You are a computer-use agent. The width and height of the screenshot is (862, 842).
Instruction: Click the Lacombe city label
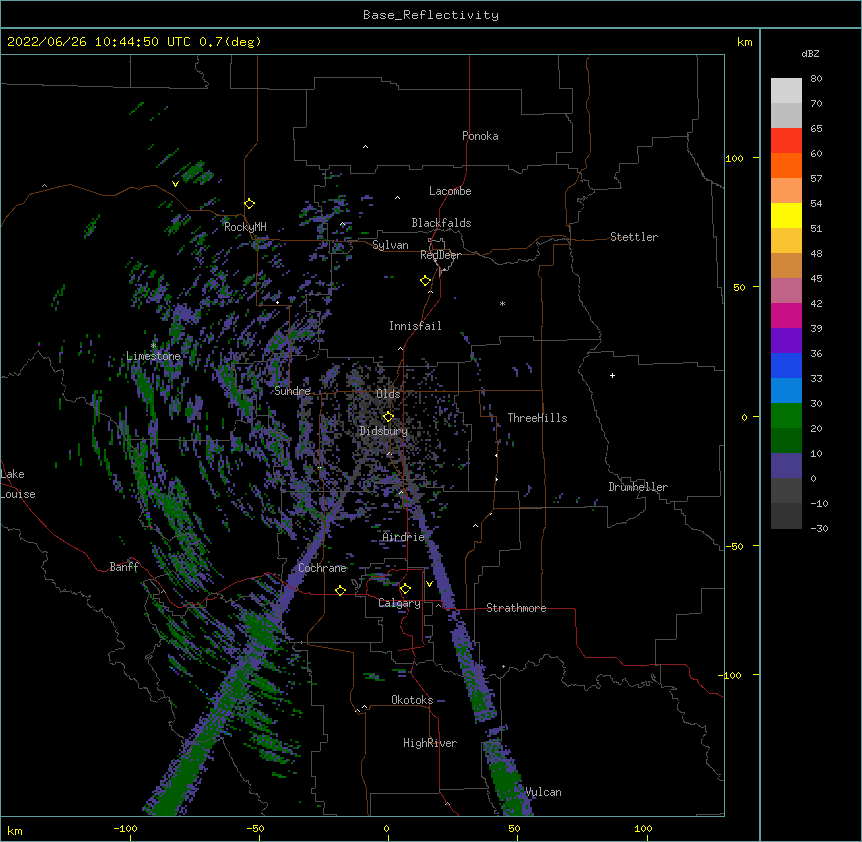[x=450, y=191]
